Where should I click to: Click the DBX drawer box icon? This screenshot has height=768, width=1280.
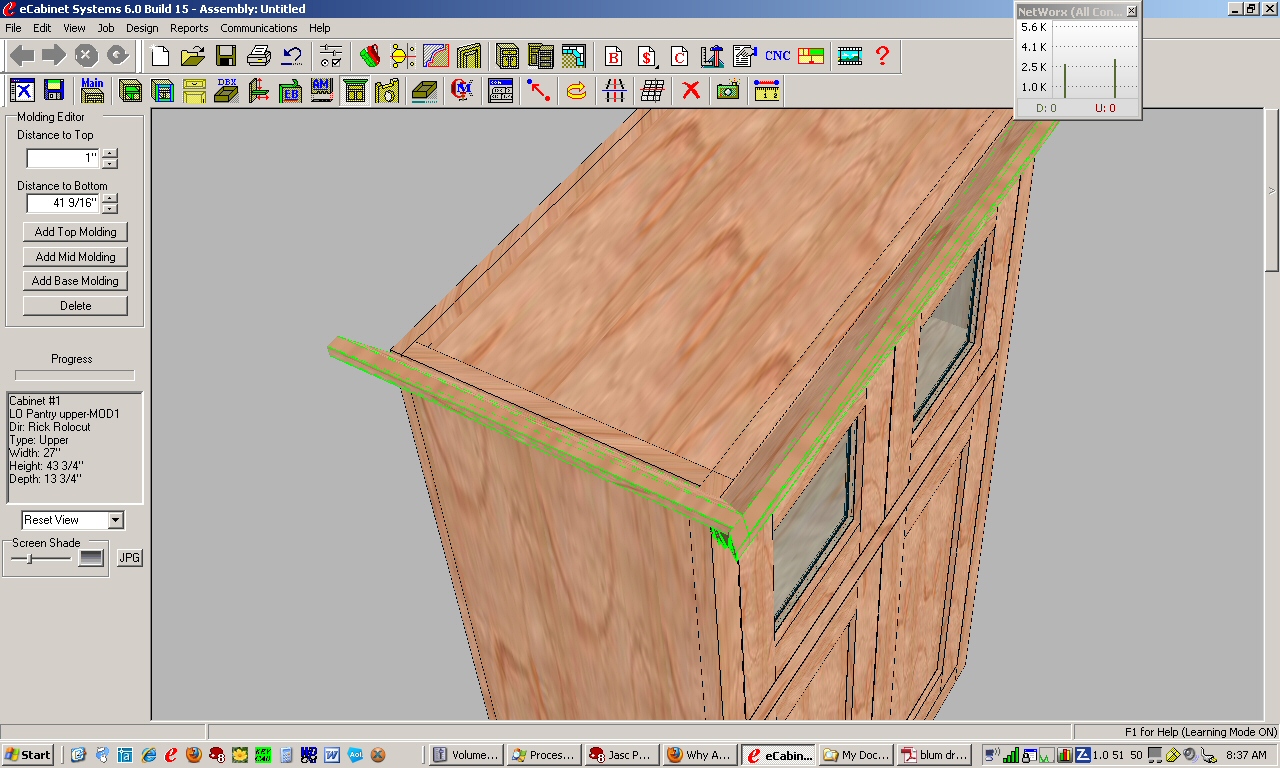coord(227,91)
